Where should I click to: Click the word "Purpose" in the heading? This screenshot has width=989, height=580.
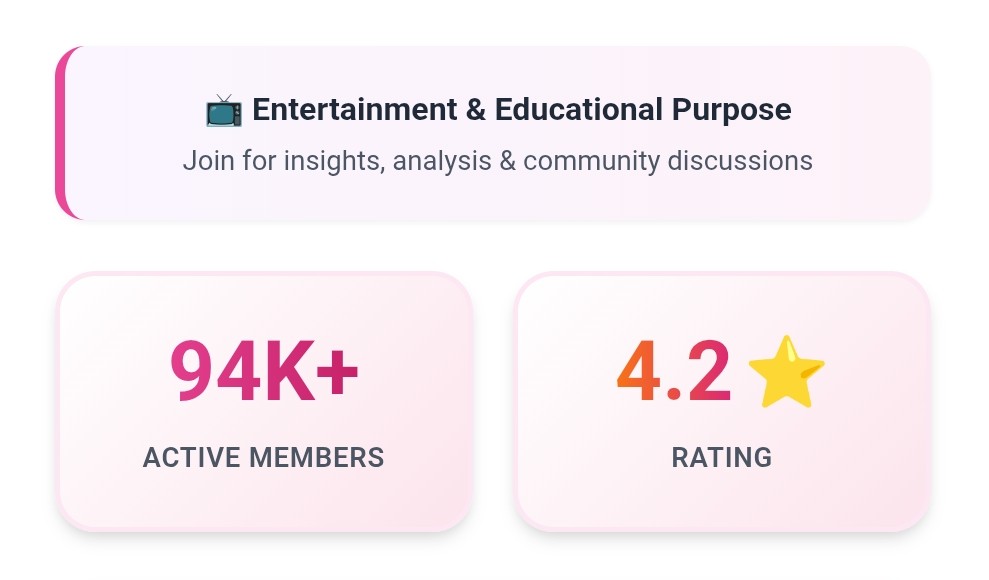731,110
